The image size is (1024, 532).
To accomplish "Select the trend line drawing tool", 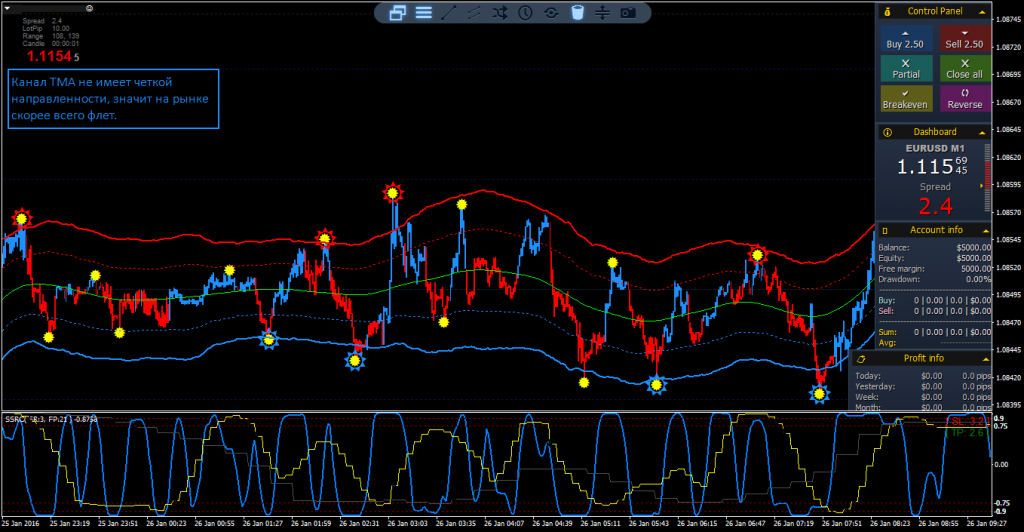I will click(x=449, y=13).
